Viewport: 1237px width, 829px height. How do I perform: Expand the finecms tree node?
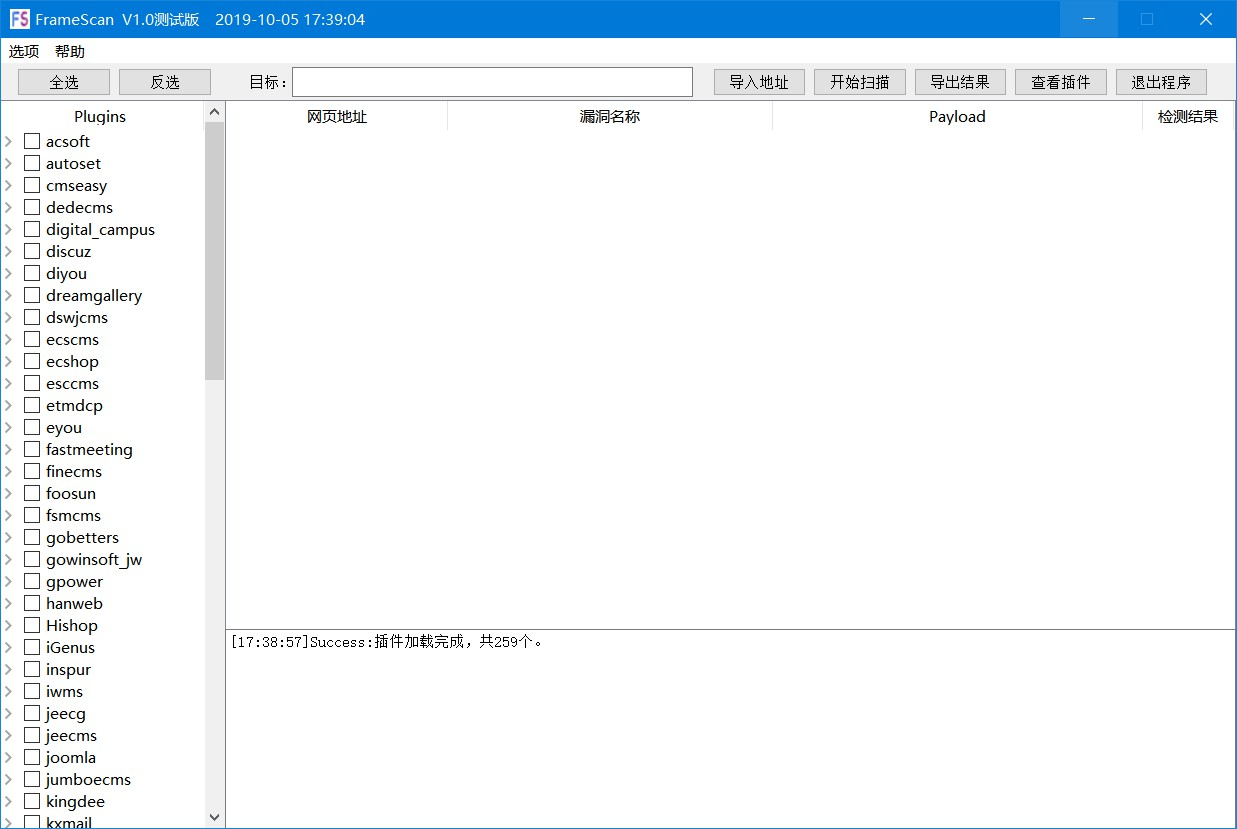point(9,471)
